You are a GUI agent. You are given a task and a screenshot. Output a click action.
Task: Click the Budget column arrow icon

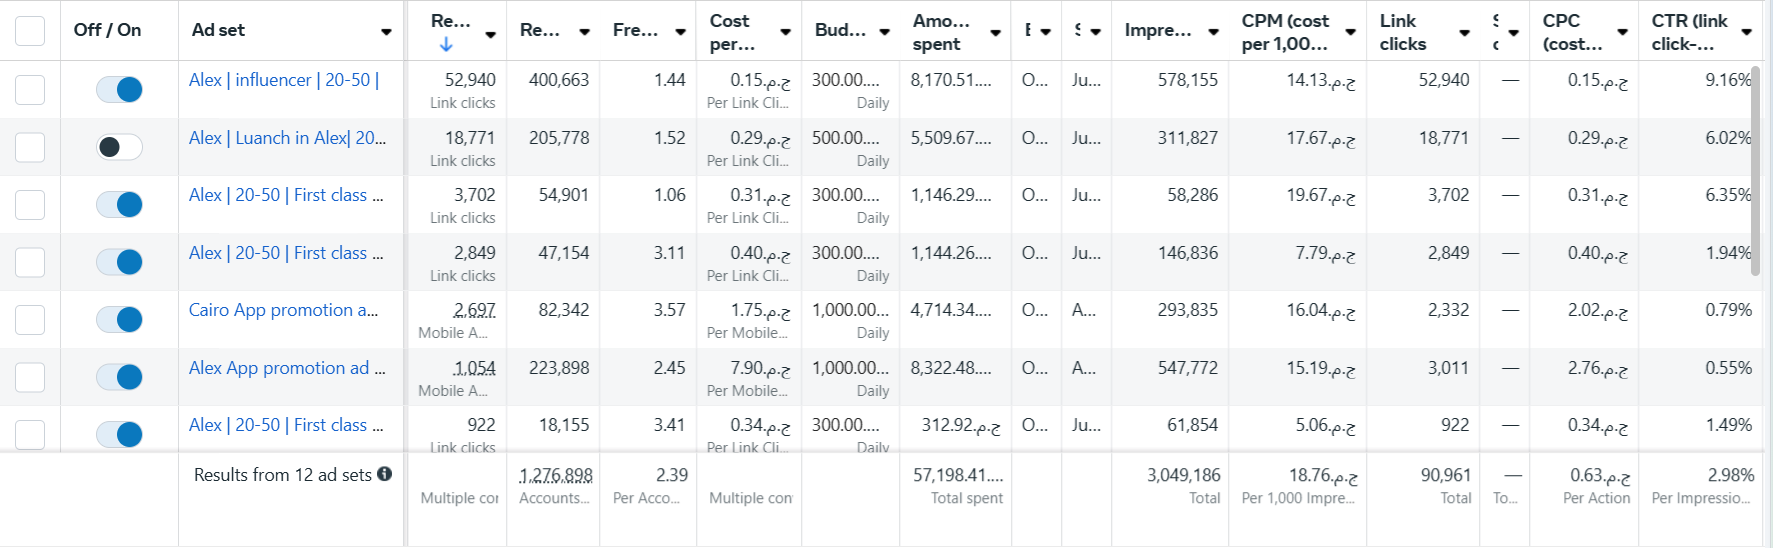point(884,32)
